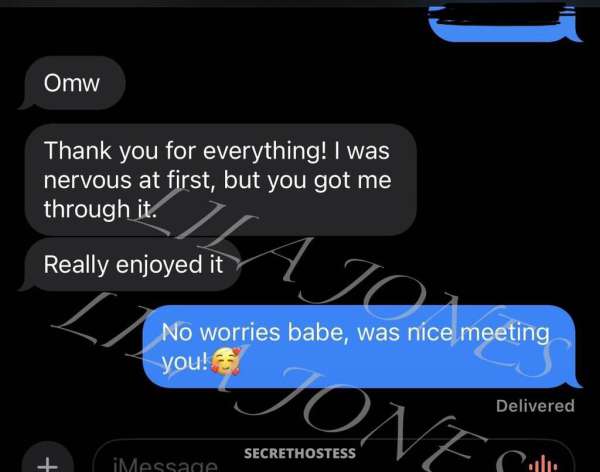Select the redacted blue bubble at top

[504, 23]
